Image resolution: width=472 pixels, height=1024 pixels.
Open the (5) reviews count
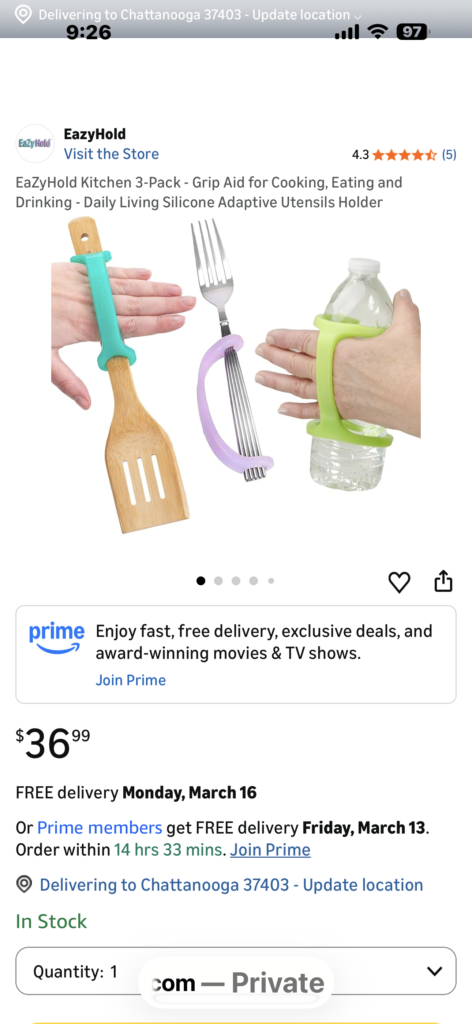point(449,155)
